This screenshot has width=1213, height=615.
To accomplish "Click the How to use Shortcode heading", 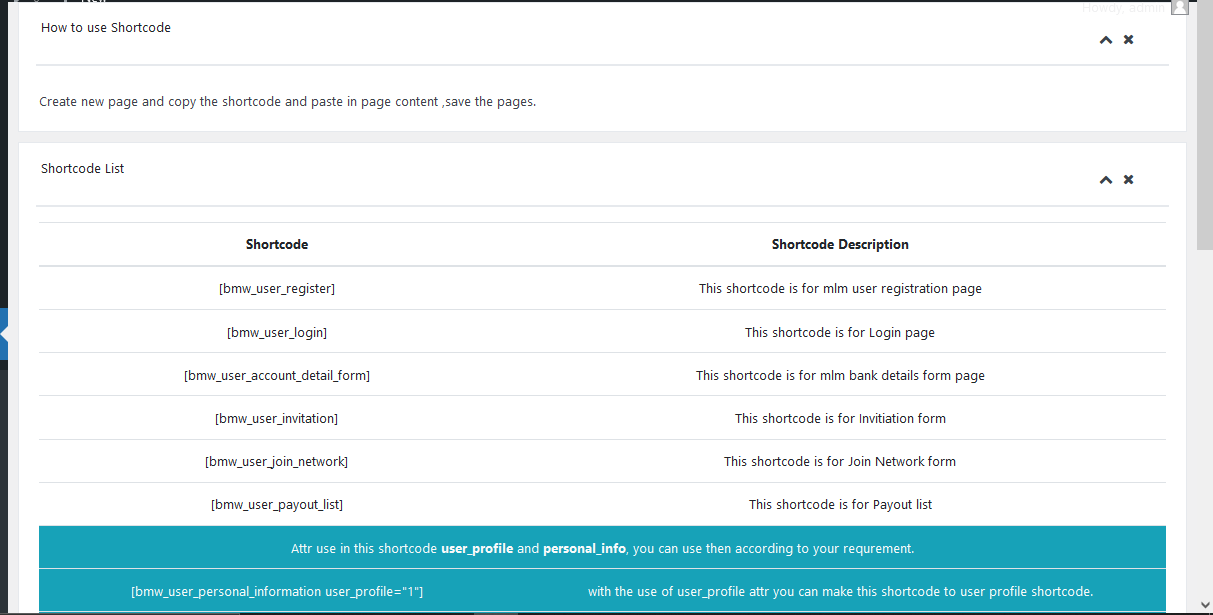I will (x=106, y=28).
